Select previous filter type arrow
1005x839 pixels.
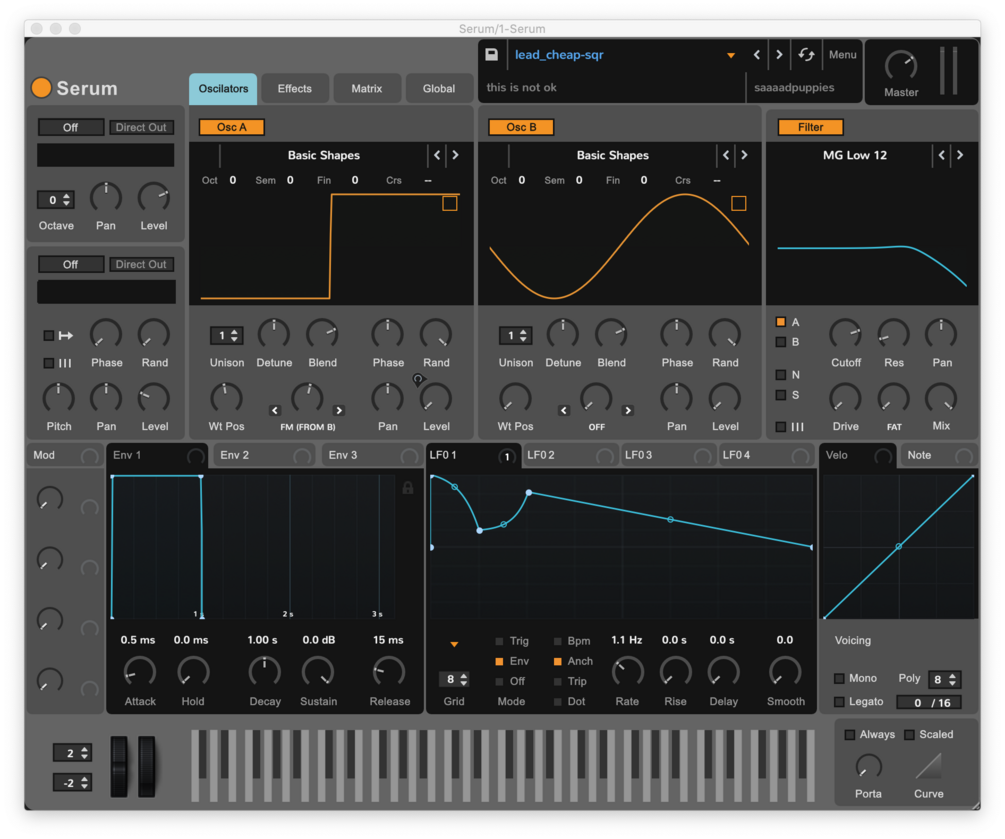(x=942, y=154)
